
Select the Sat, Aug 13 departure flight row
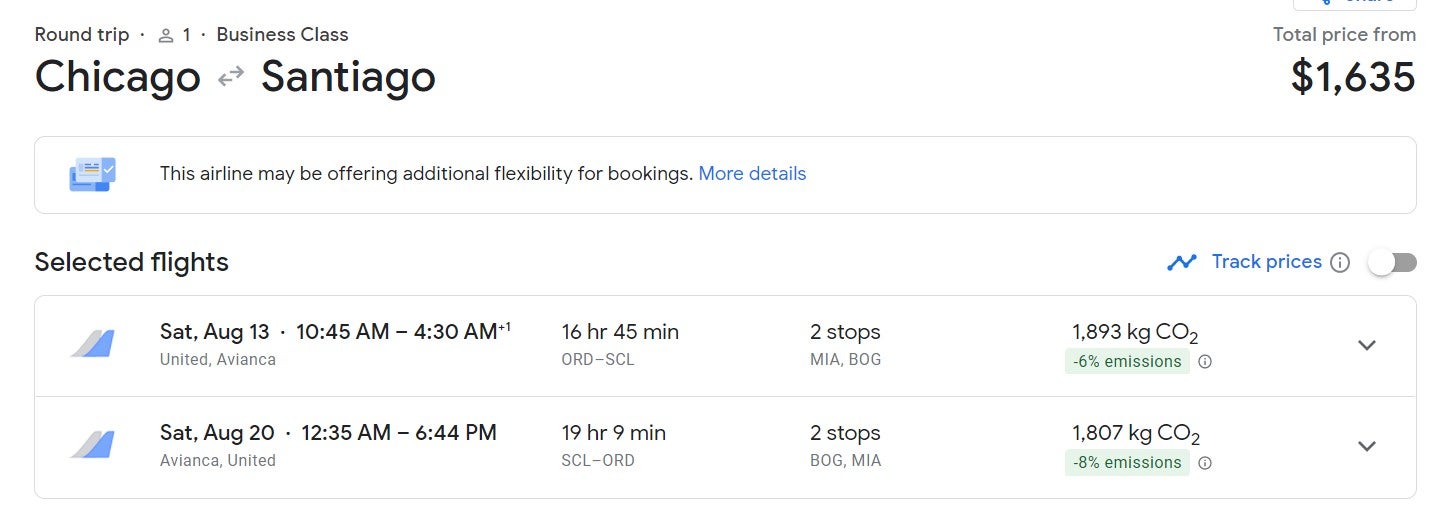click(x=725, y=346)
